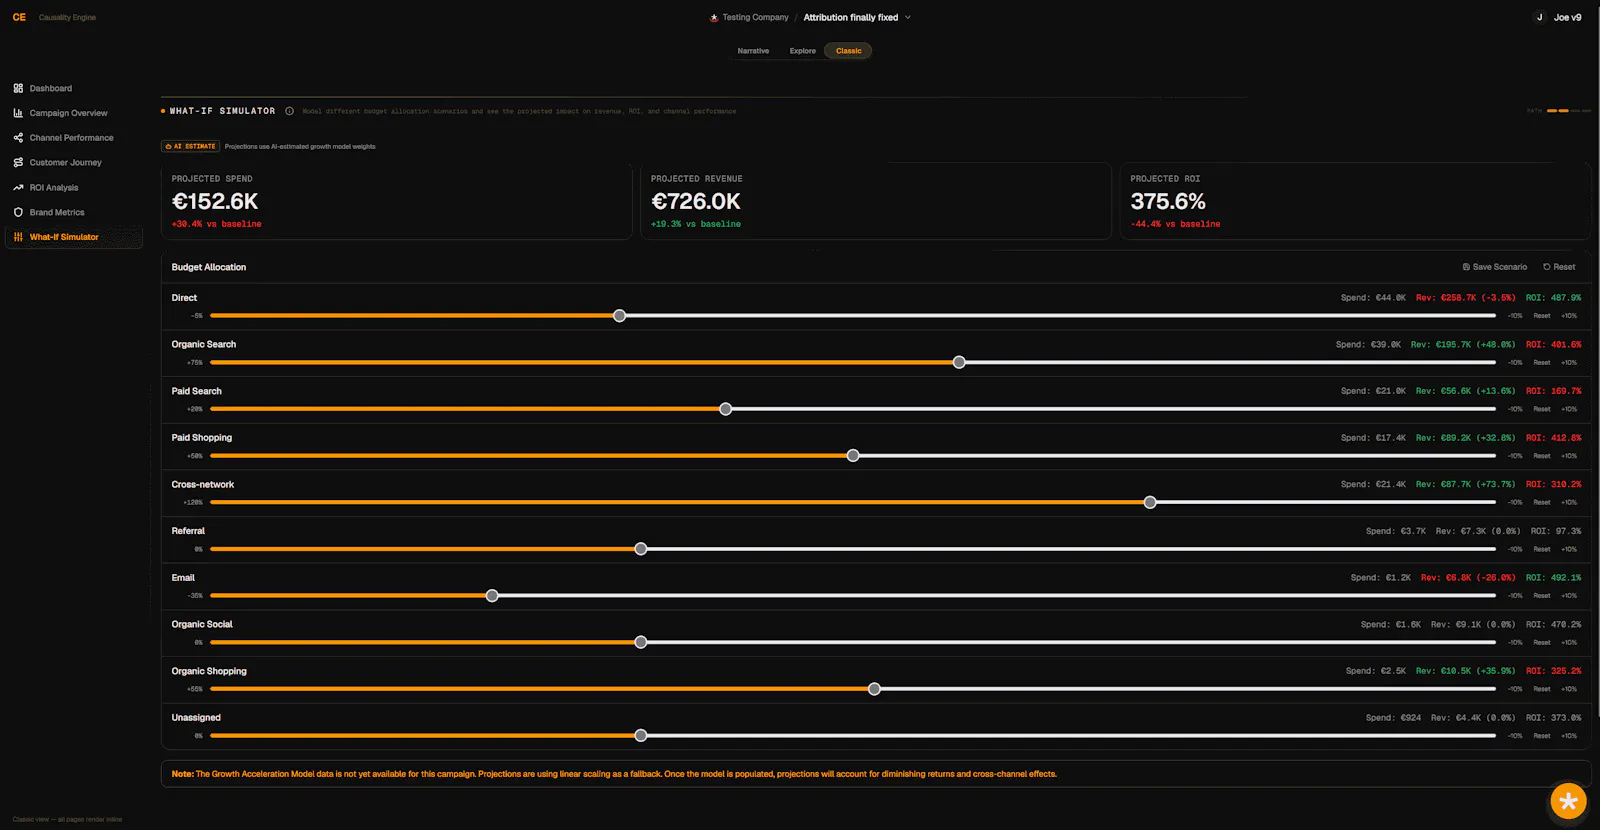Open the Customer Journey route icon

[18, 162]
